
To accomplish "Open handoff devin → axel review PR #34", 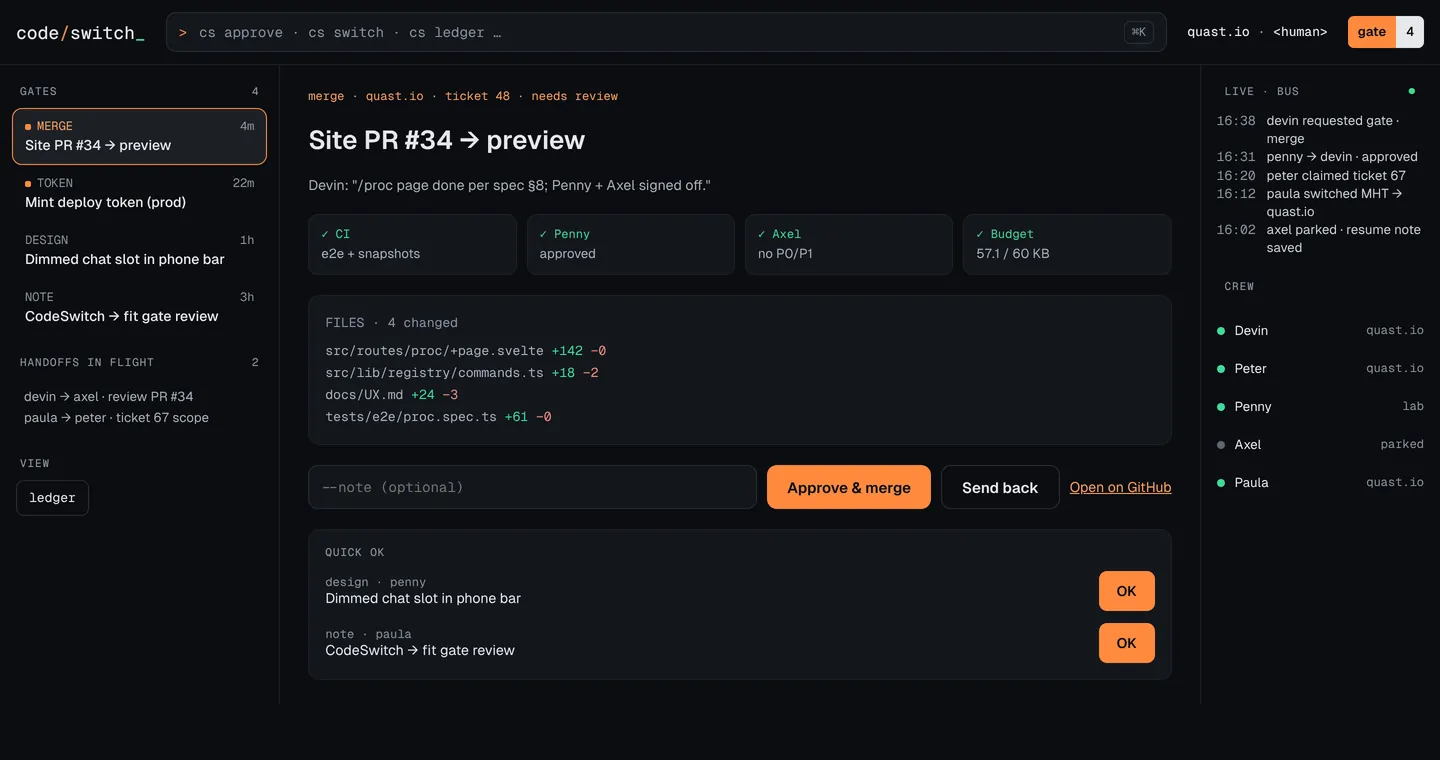I will (x=109, y=397).
